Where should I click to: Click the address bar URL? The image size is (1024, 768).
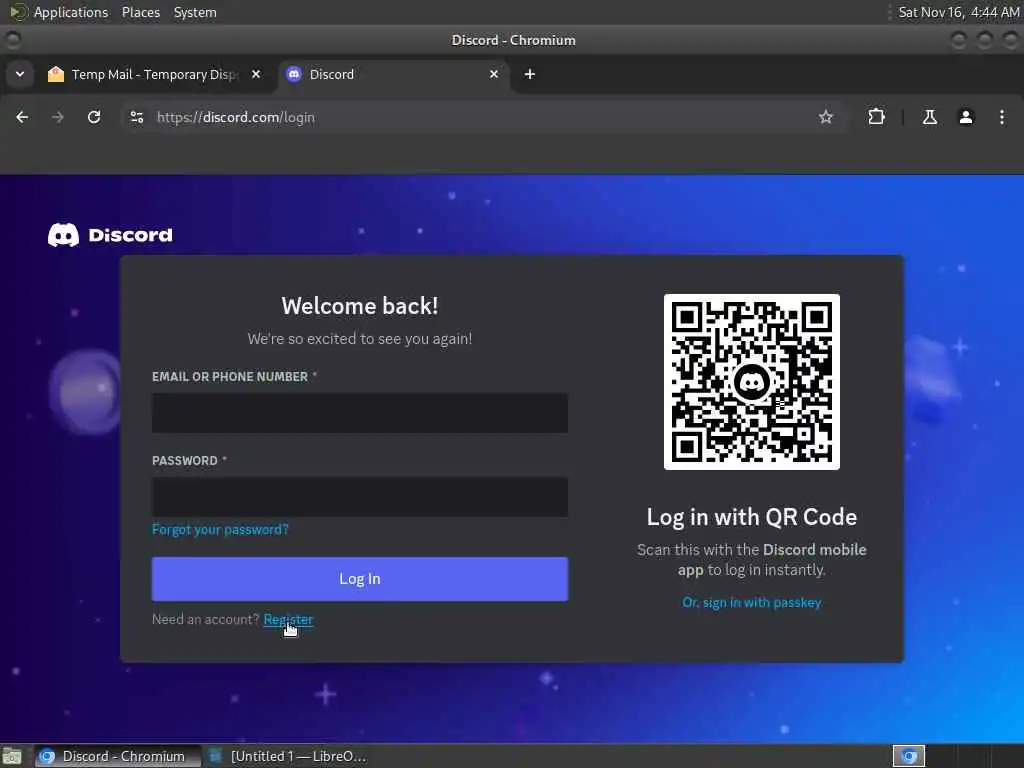tap(236, 118)
